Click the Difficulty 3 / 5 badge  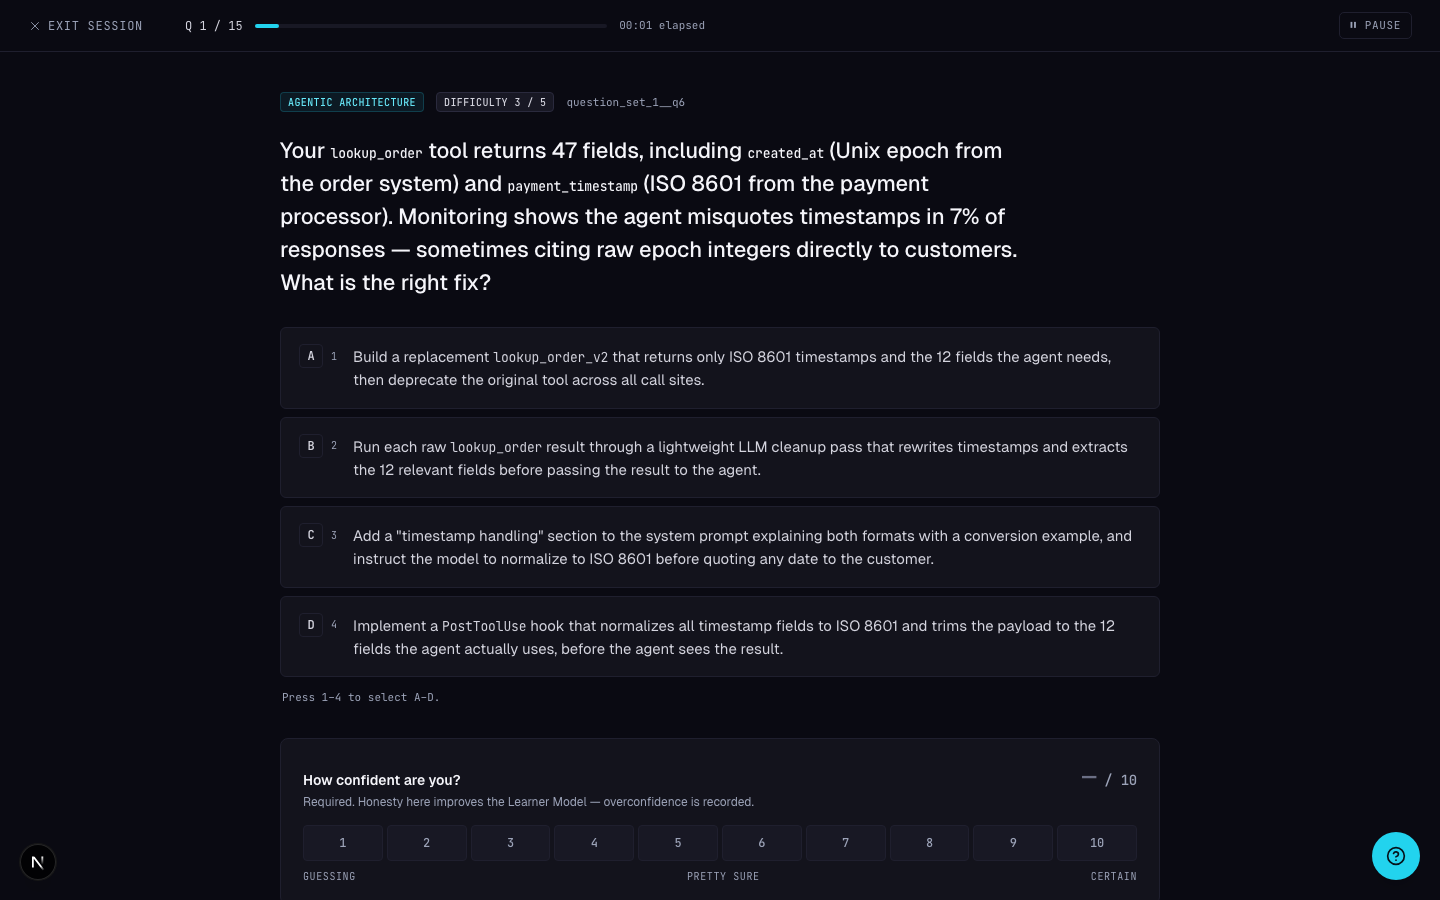(x=495, y=102)
